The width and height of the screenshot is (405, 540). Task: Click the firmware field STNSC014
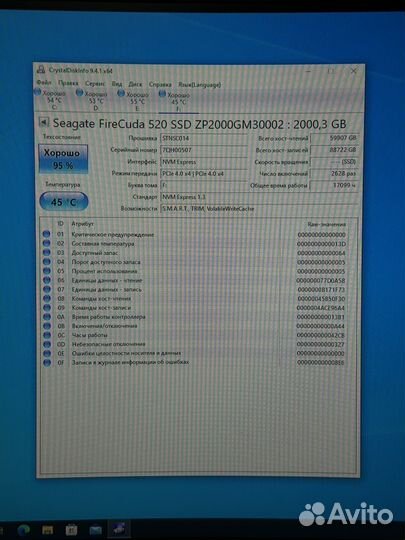204,138
